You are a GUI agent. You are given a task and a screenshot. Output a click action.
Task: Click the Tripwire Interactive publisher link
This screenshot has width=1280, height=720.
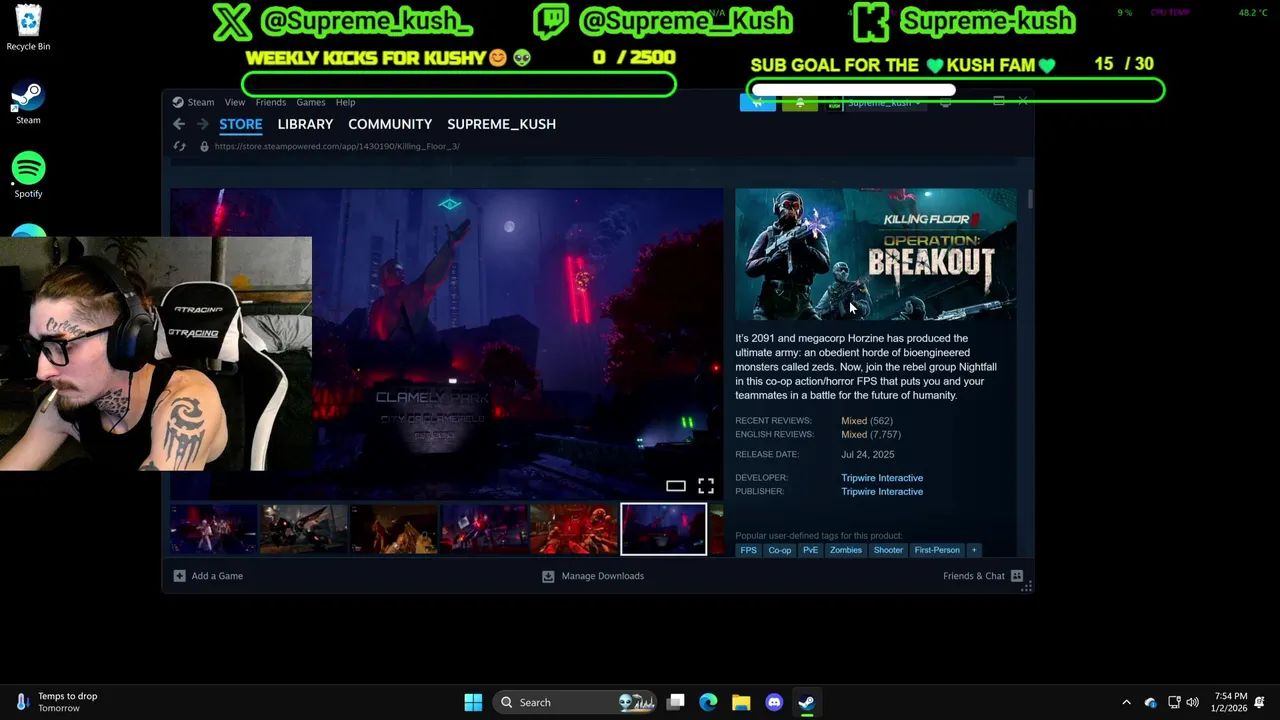point(882,492)
